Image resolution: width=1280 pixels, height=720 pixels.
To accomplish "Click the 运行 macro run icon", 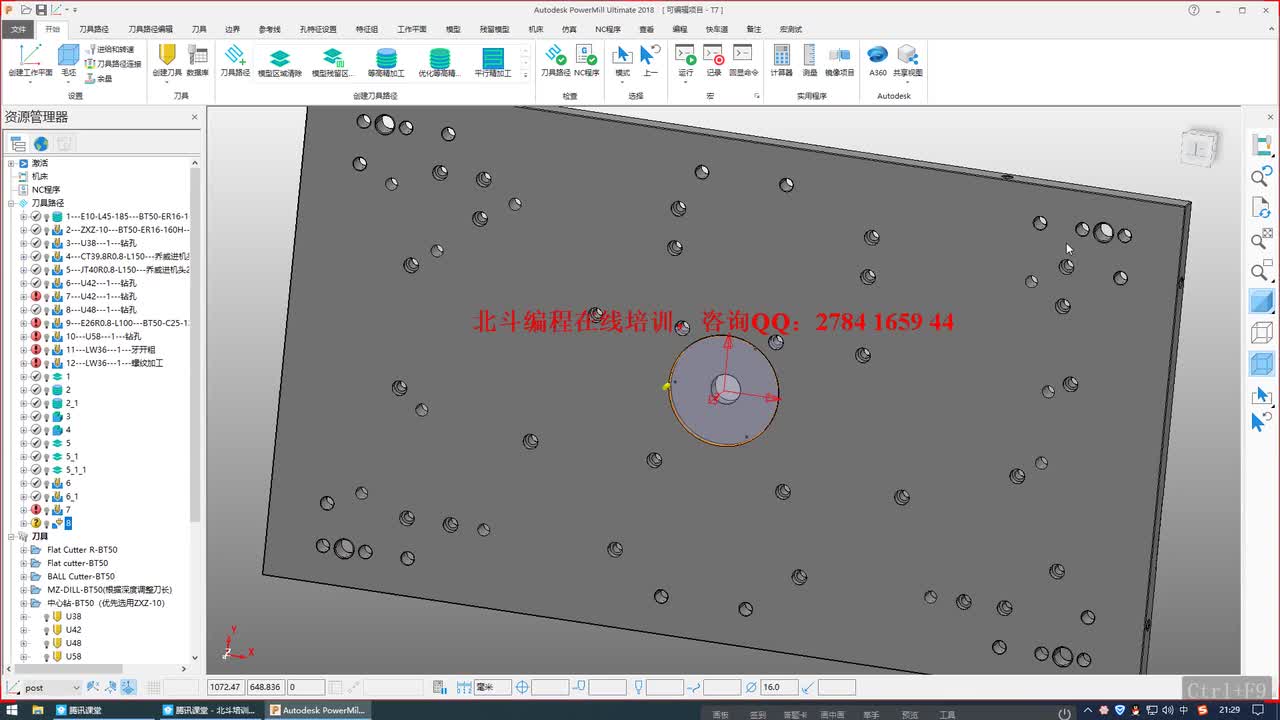I will (685, 54).
